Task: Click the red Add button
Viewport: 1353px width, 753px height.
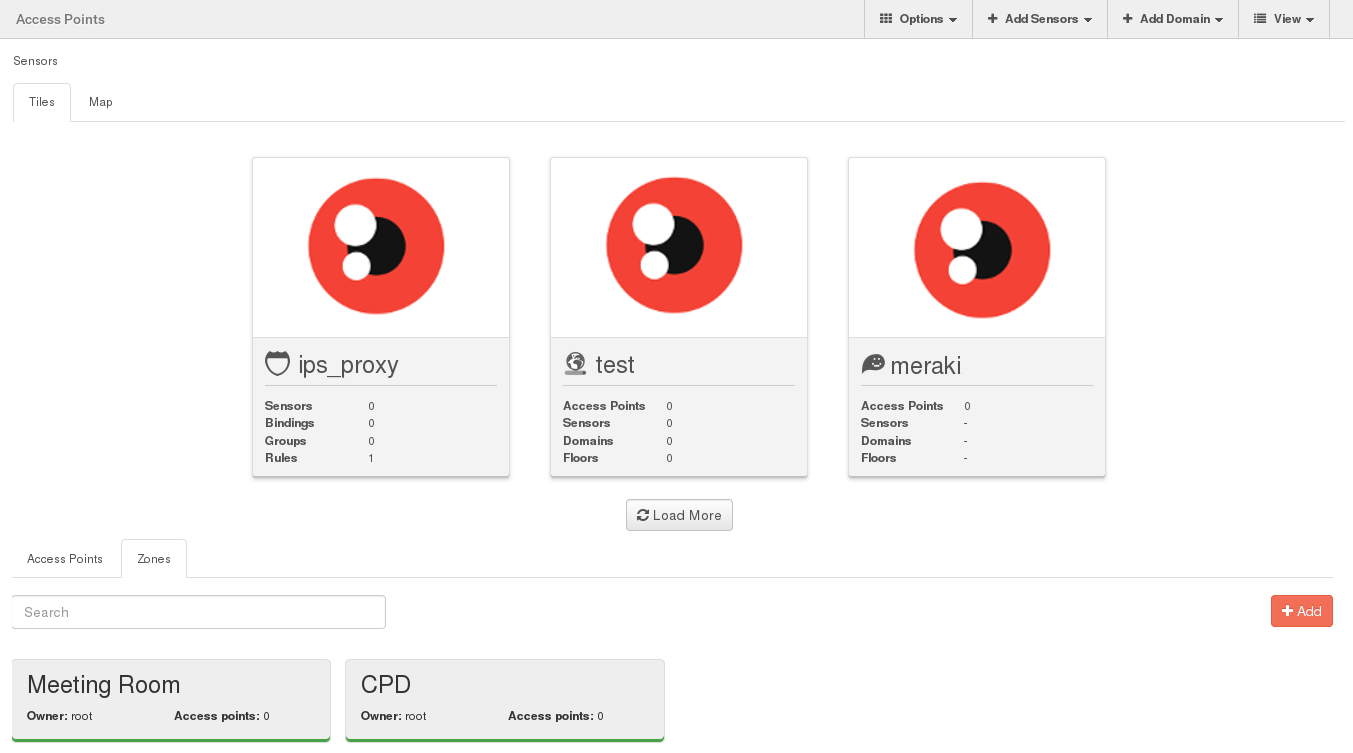Action: tap(1301, 611)
